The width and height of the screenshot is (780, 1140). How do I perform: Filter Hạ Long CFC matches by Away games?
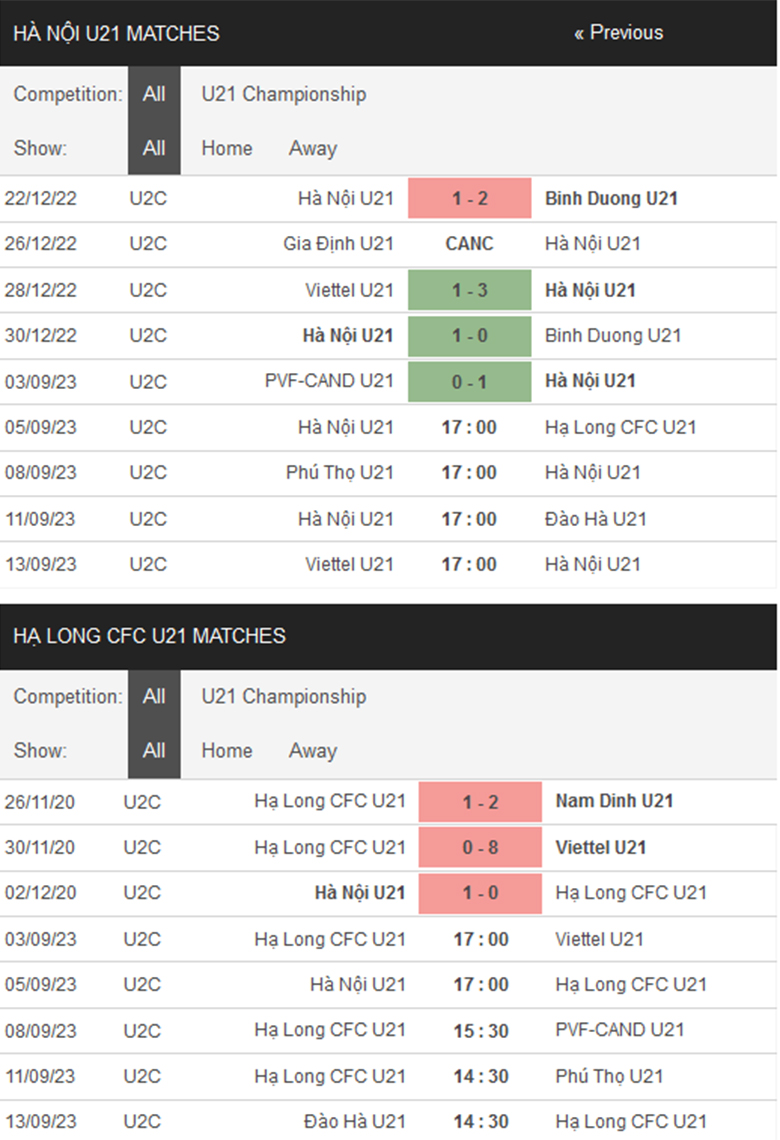312,750
